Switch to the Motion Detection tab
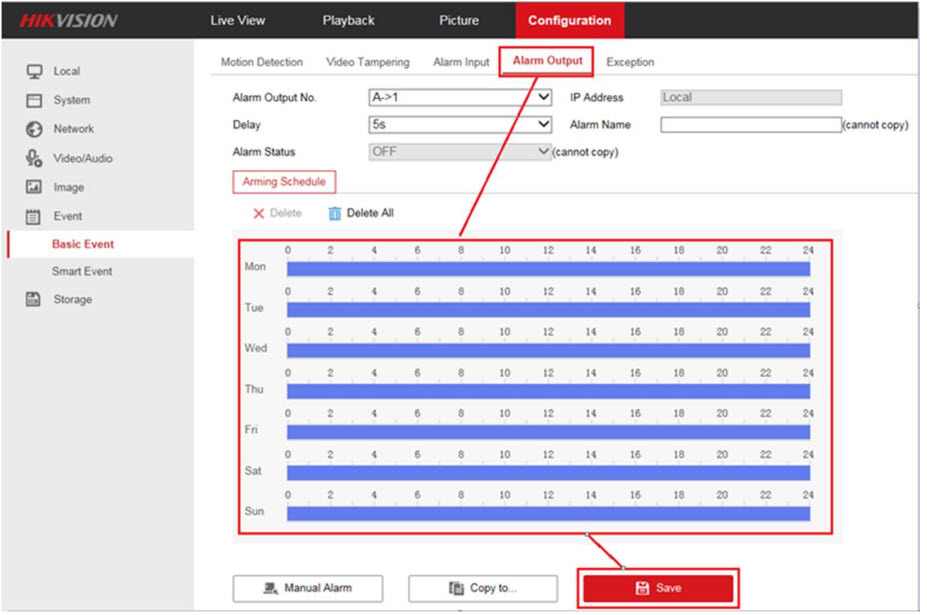The width and height of the screenshot is (927, 615). pos(261,62)
